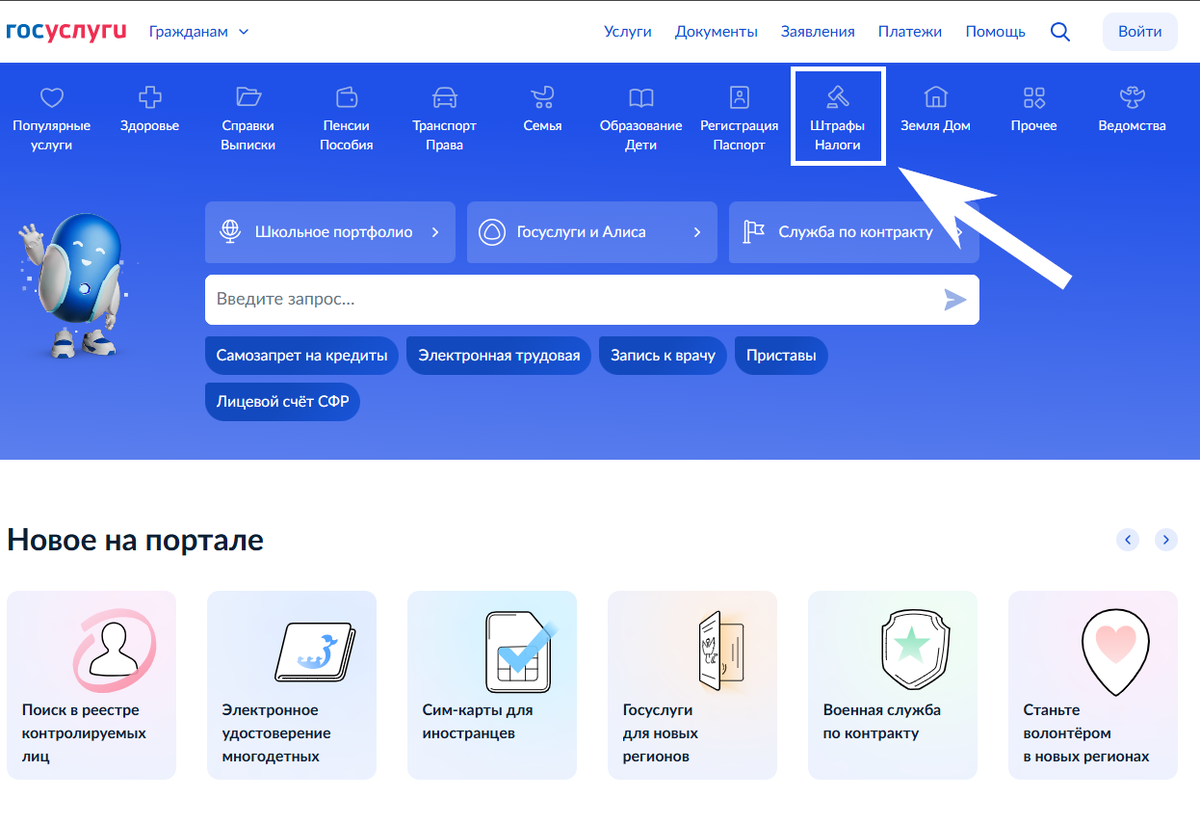The width and height of the screenshot is (1200, 825).
Task: Select the Самозапрет на кредиты chip
Action: (x=302, y=356)
